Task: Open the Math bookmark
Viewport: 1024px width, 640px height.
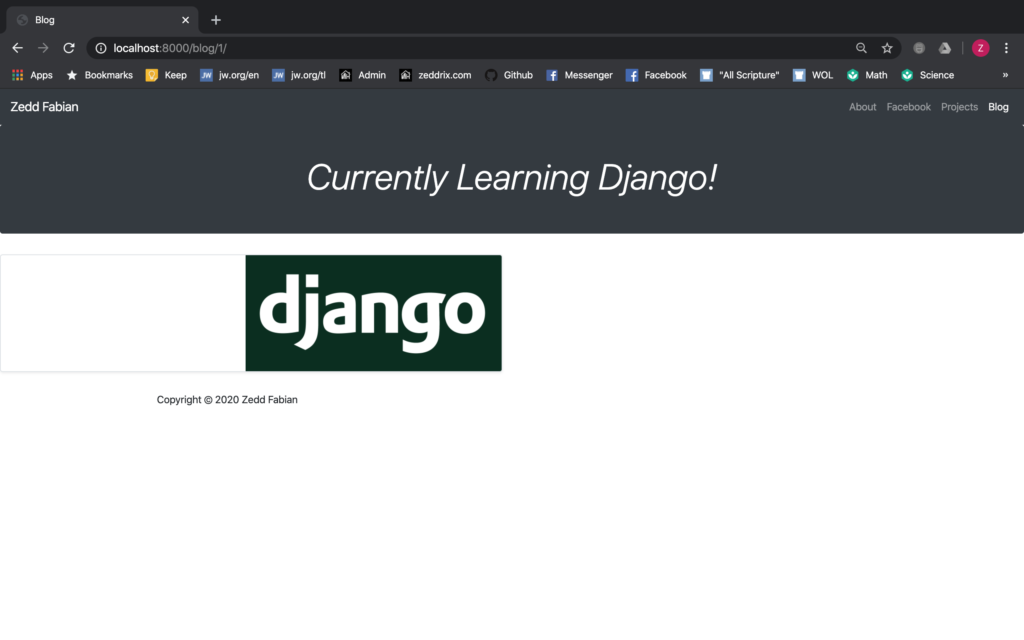Action: 867,75
